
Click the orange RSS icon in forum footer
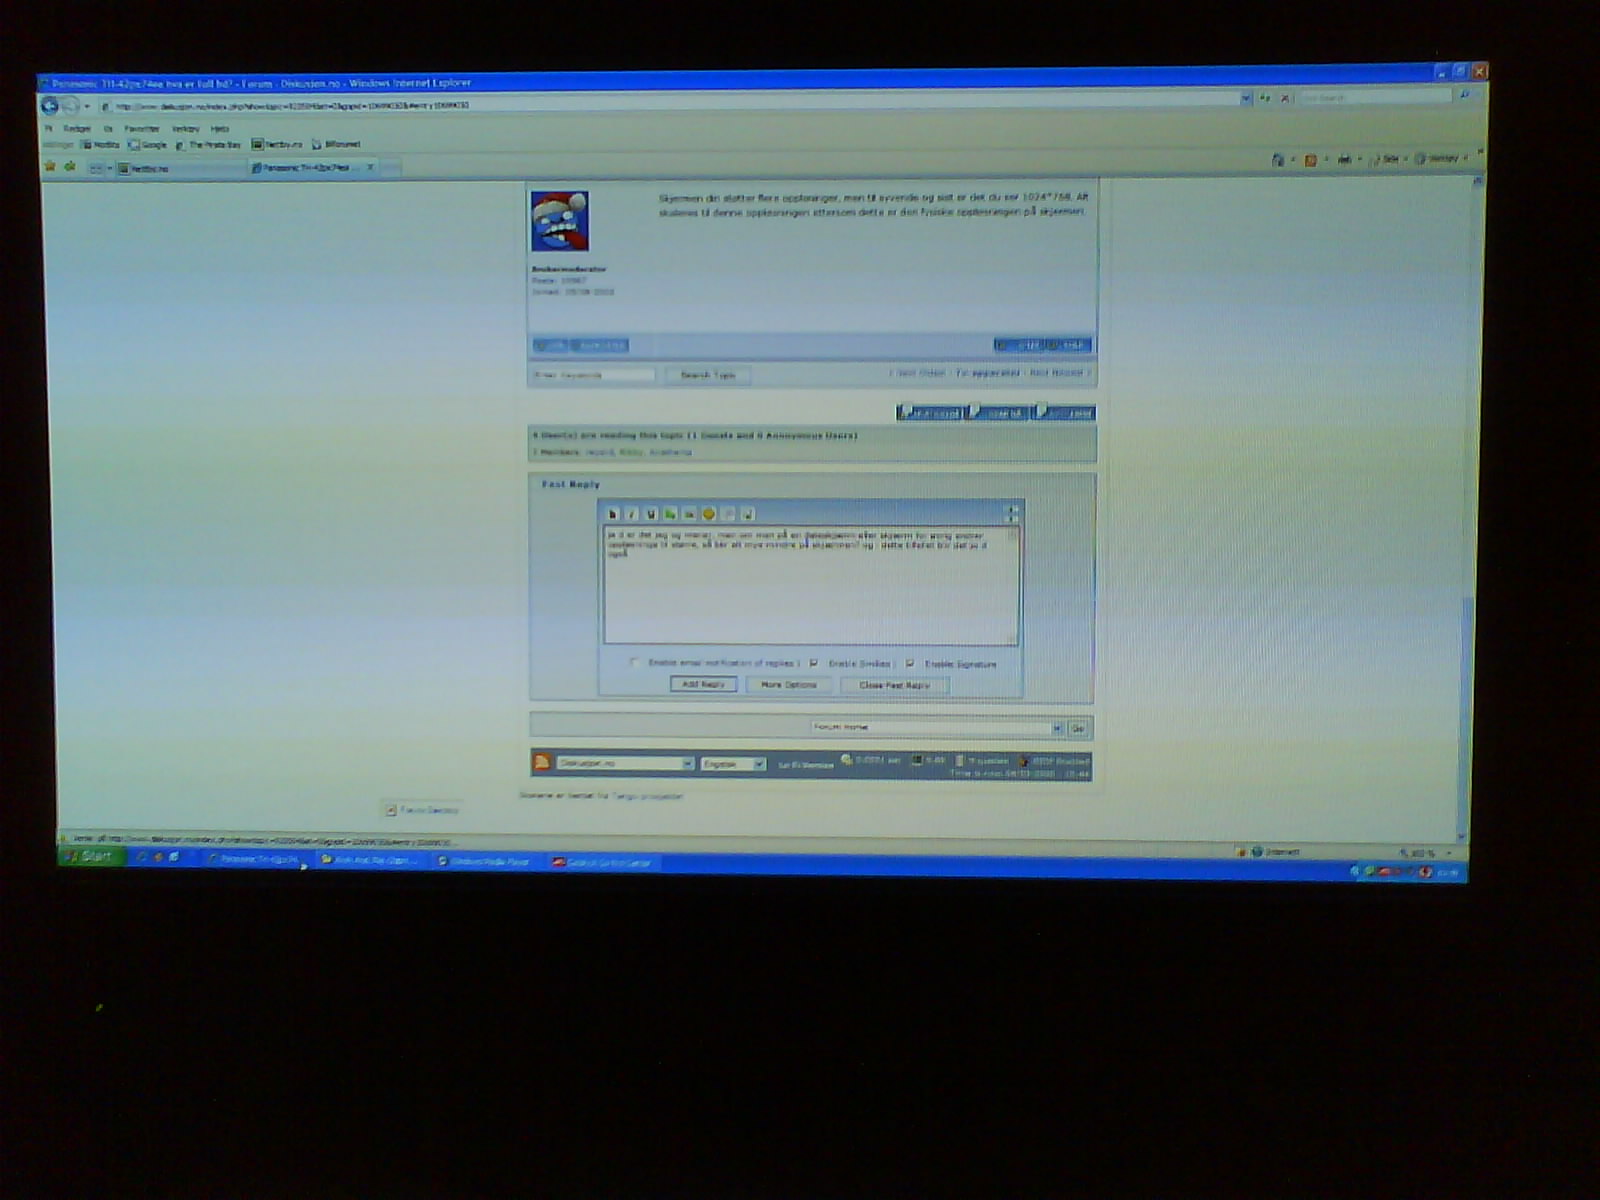tap(542, 762)
